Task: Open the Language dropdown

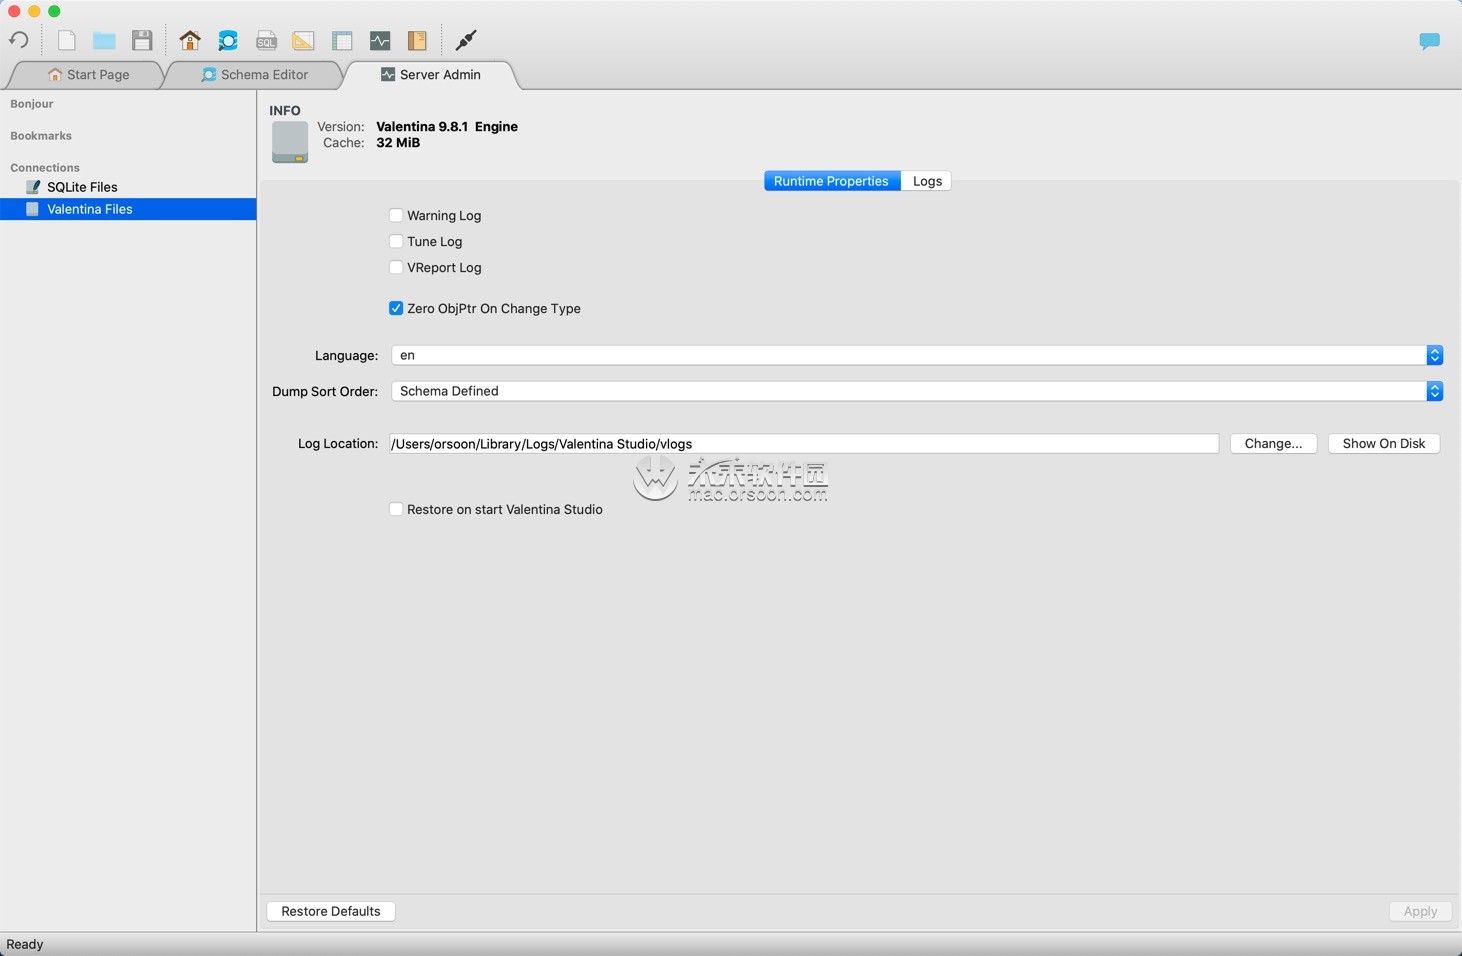Action: [1434, 355]
